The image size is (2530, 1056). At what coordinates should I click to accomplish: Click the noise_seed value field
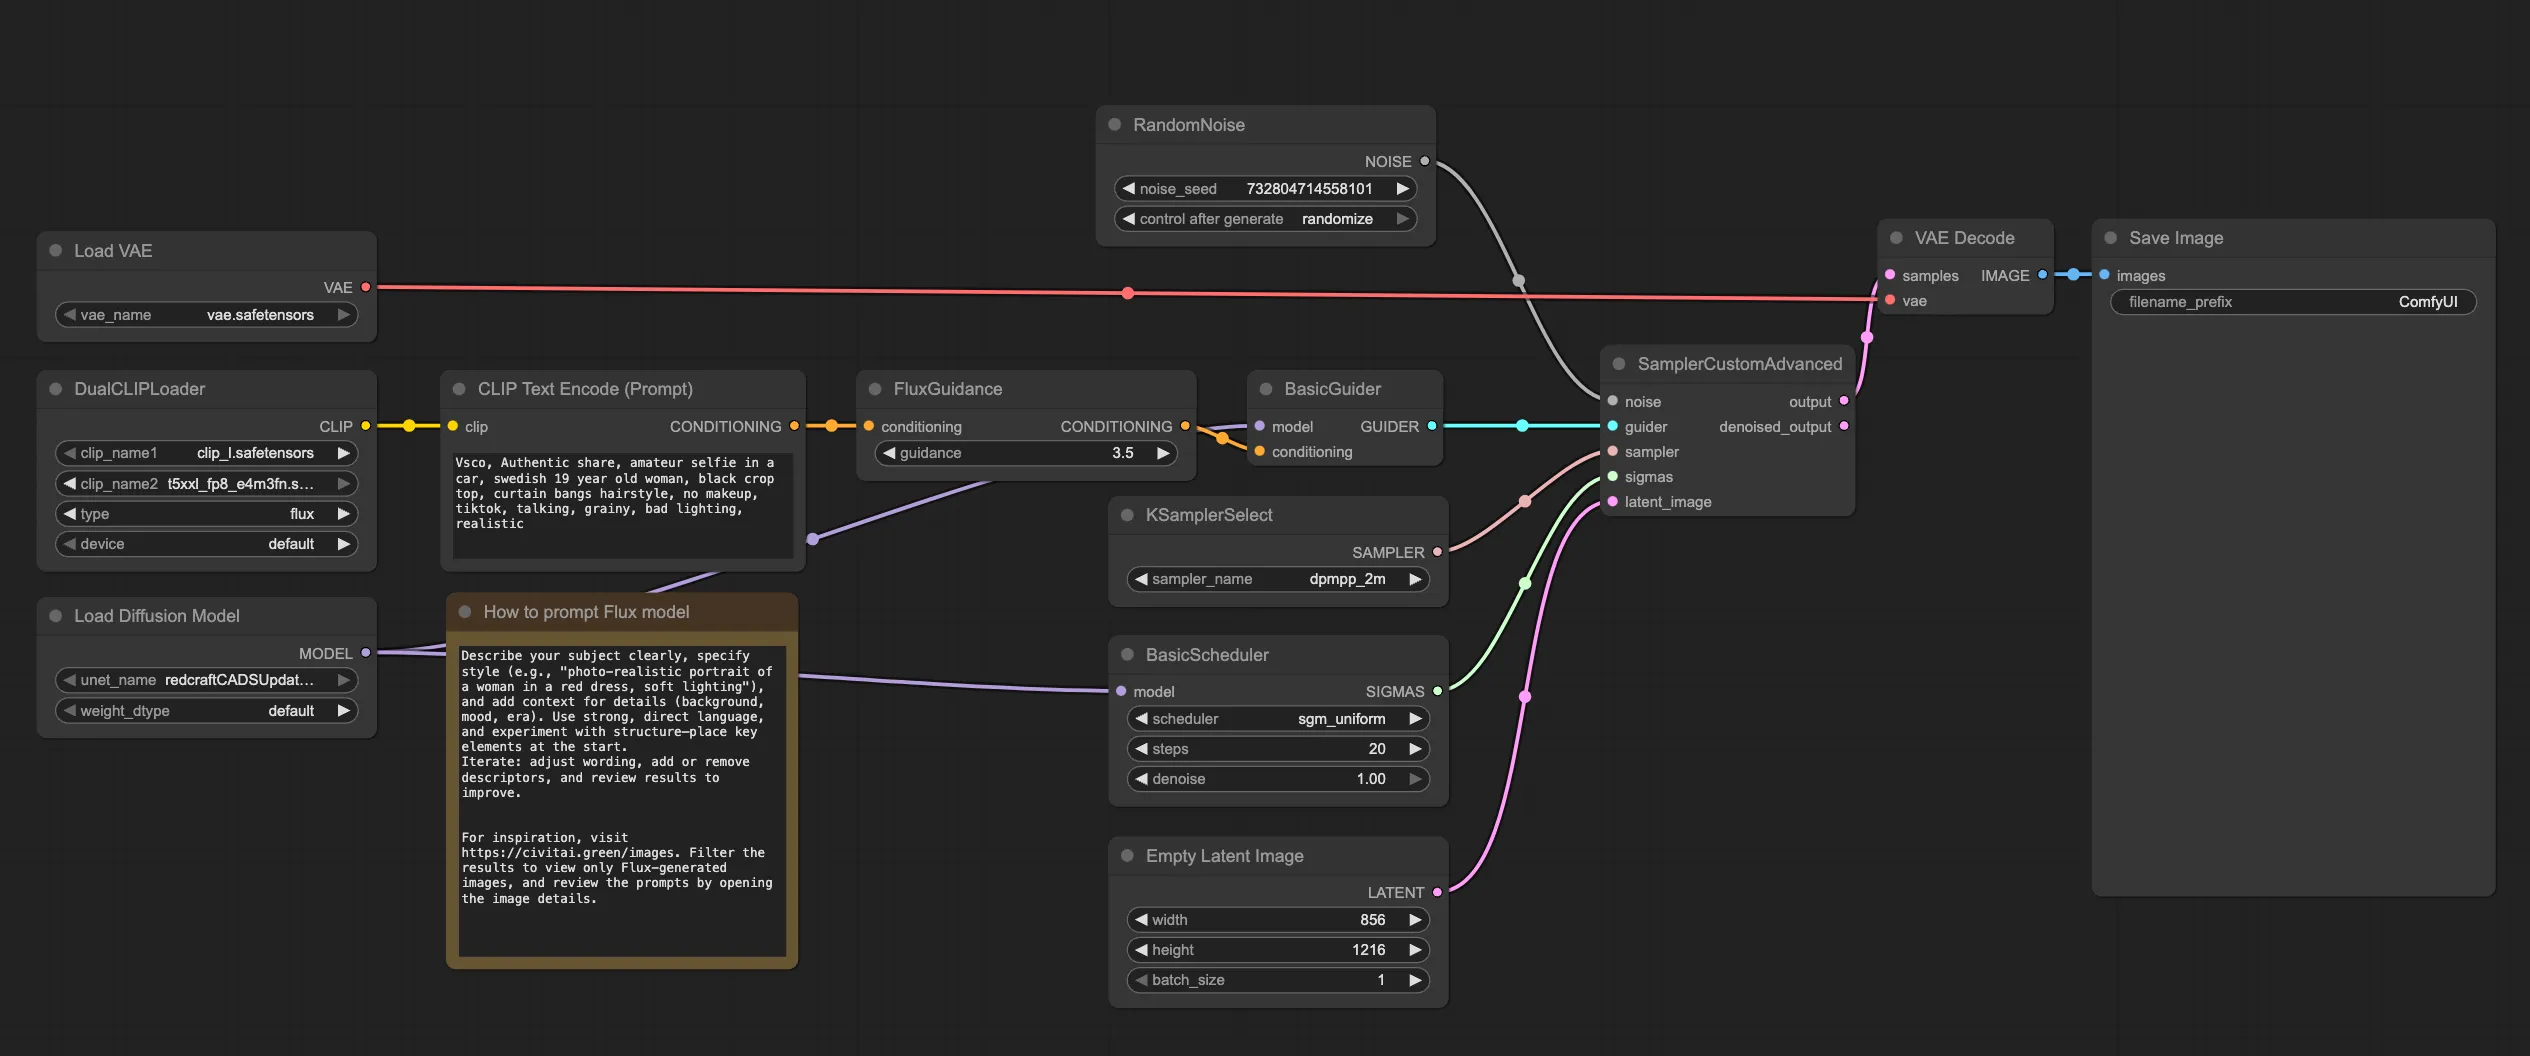1310,188
